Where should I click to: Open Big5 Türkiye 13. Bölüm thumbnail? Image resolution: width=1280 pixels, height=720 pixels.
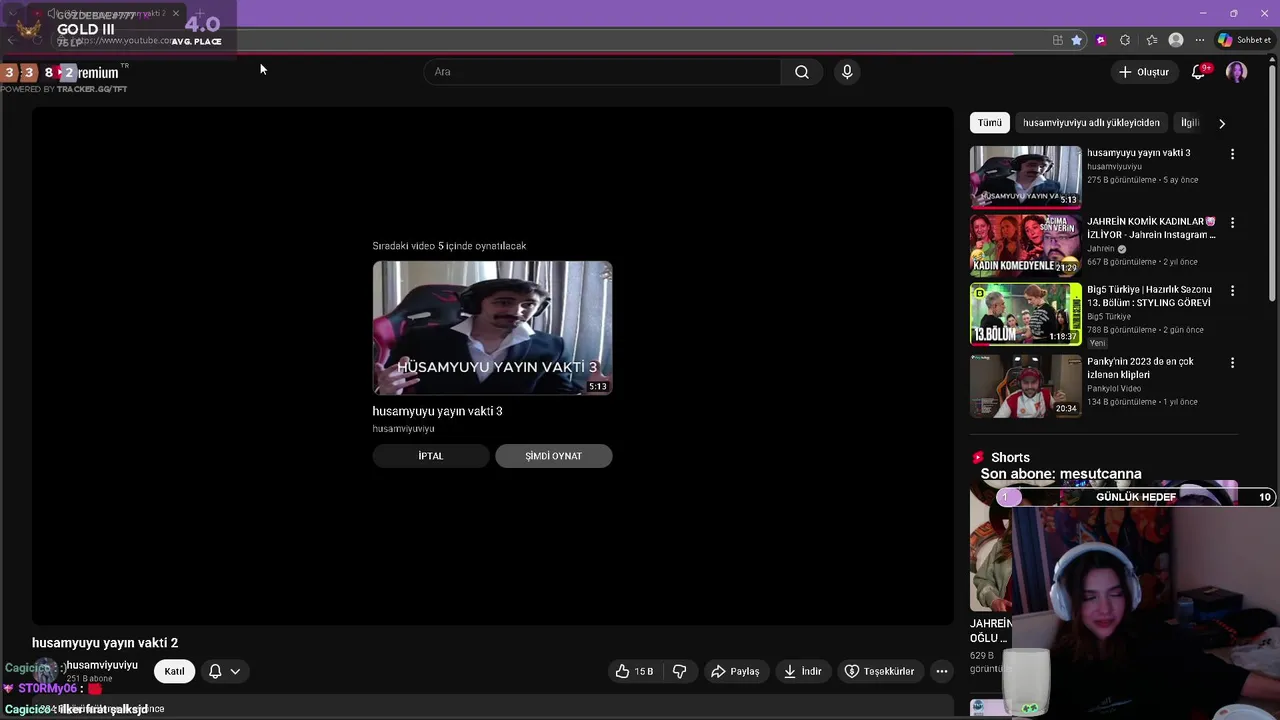click(1025, 314)
